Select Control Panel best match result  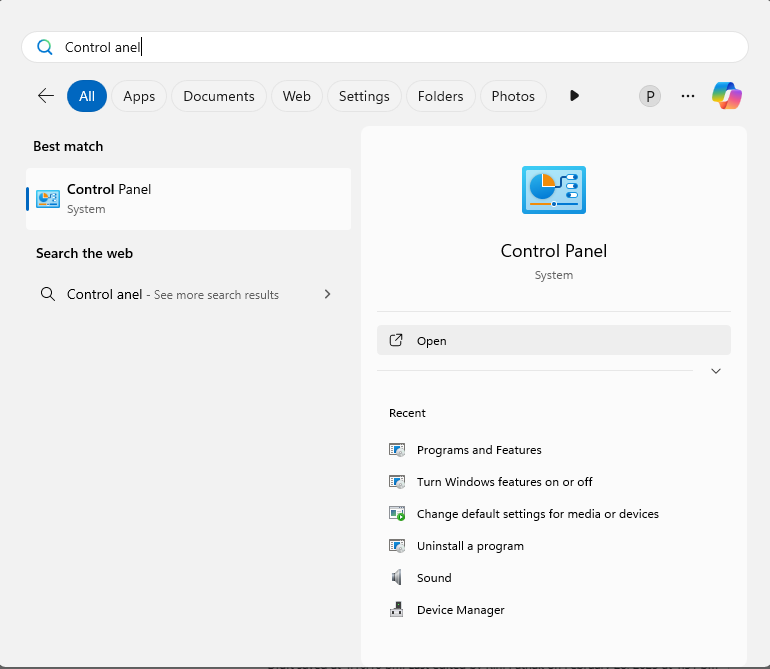click(188, 198)
